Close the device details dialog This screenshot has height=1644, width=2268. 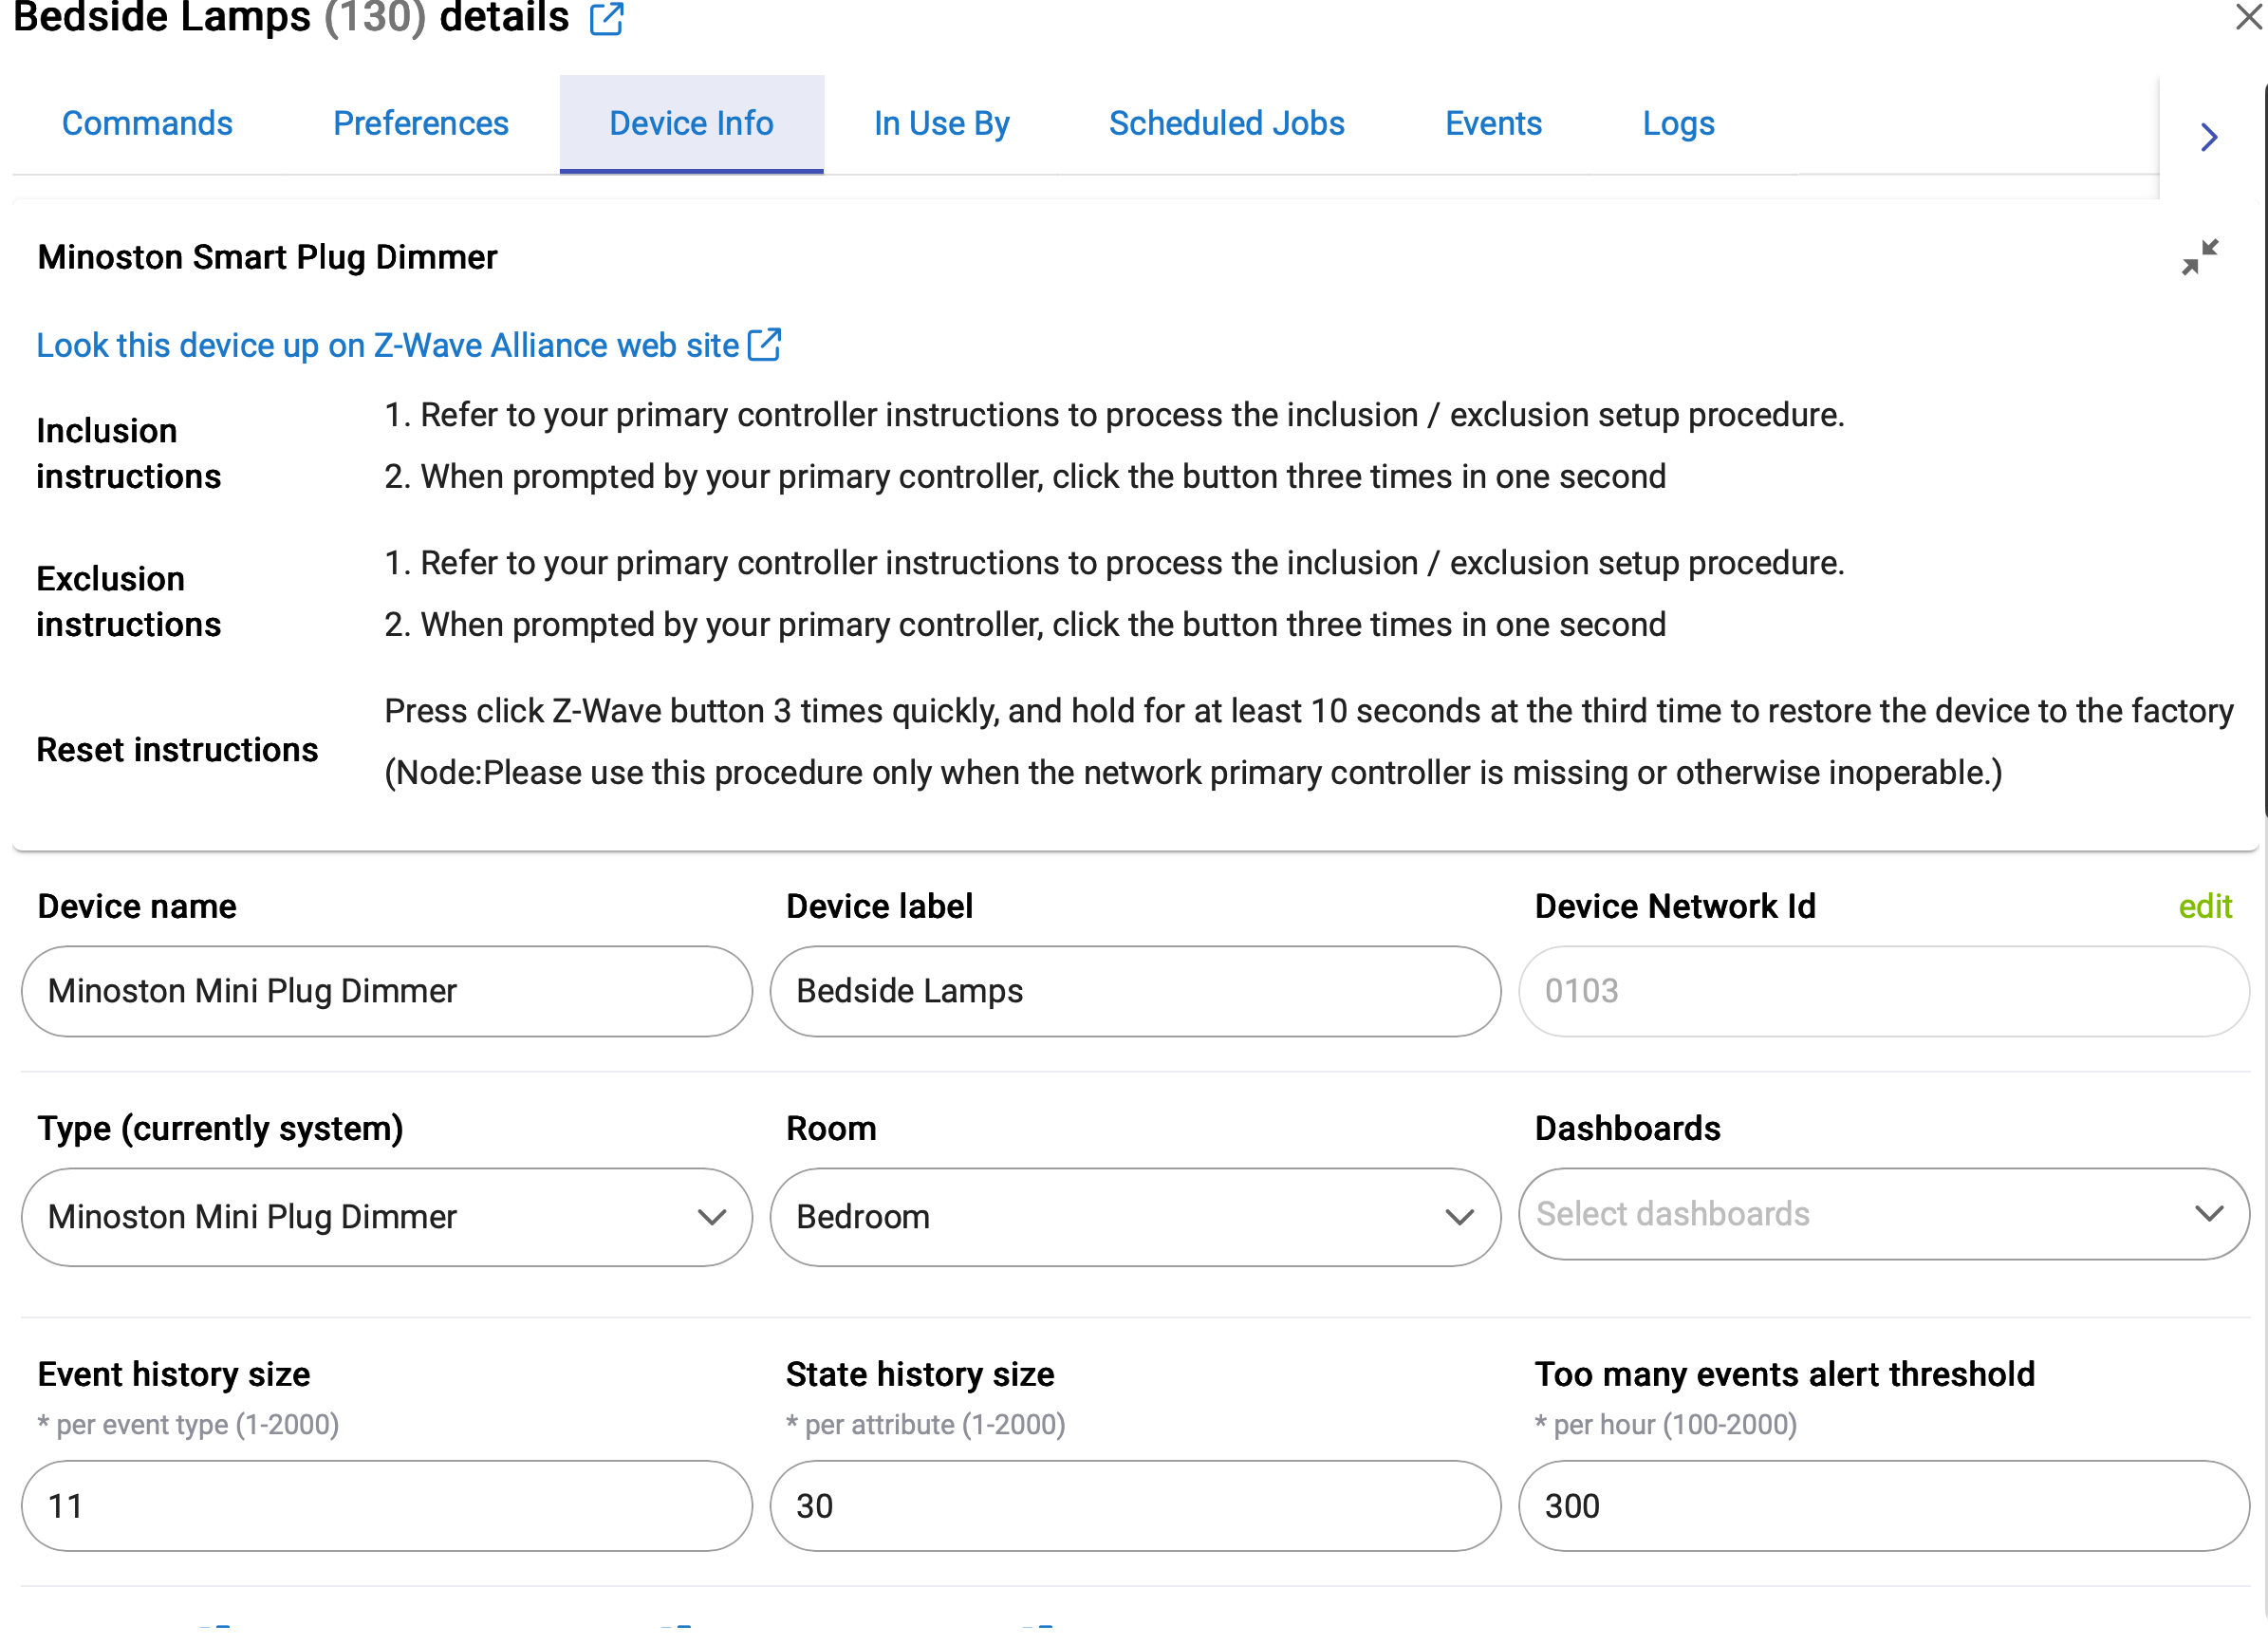click(2248, 17)
